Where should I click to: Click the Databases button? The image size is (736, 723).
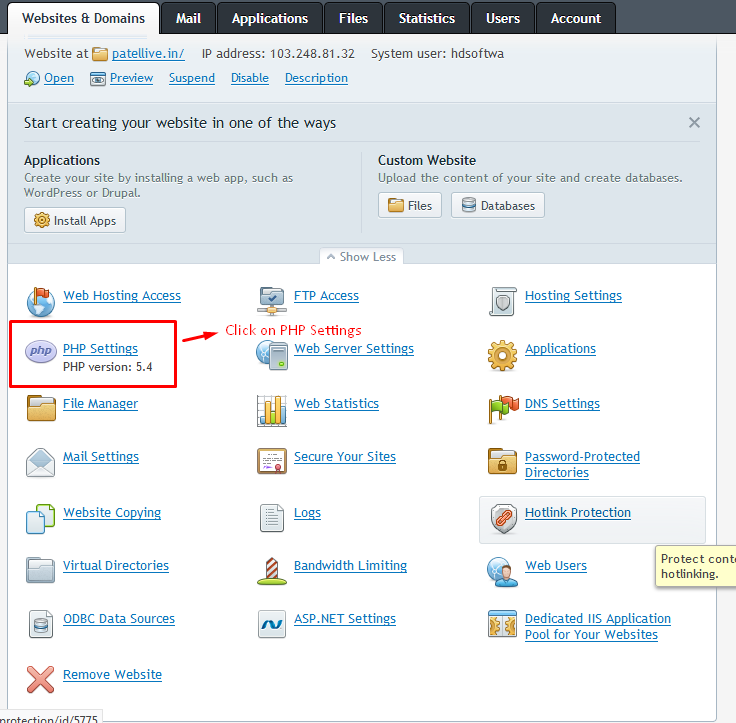coord(498,205)
